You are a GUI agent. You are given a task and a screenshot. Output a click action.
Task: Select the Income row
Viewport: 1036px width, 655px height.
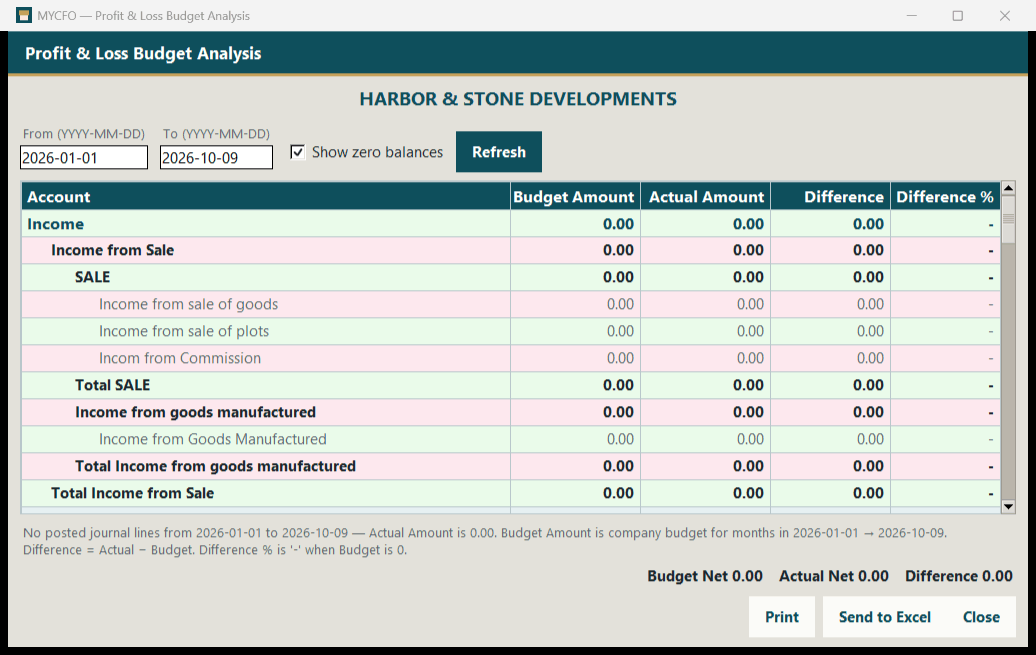[x=511, y=224]
